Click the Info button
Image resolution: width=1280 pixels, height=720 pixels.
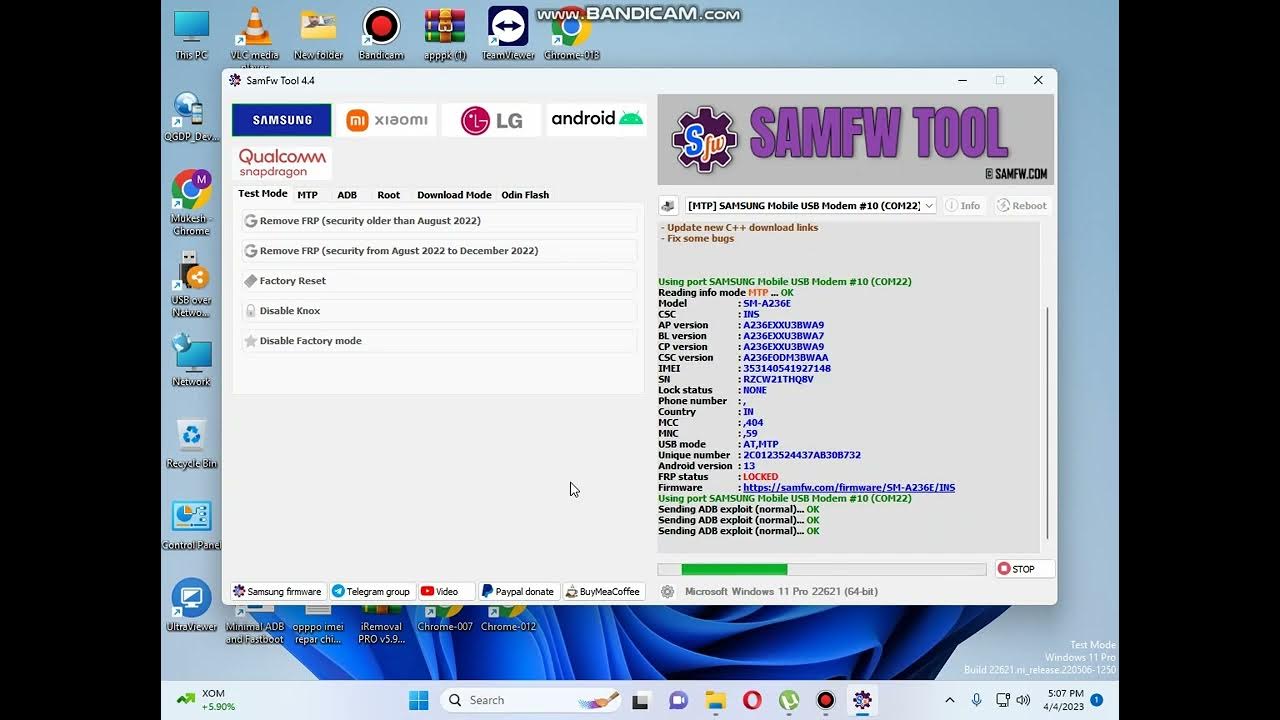[x=963, y=205]
